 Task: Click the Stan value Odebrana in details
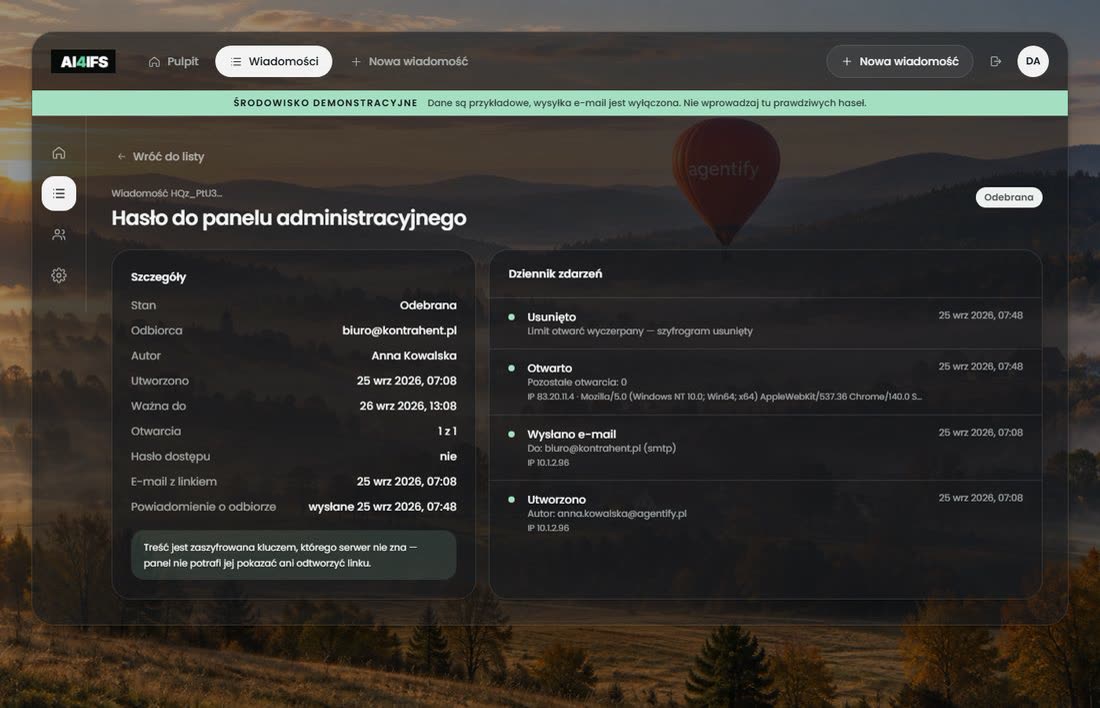(x=428, y=305)
